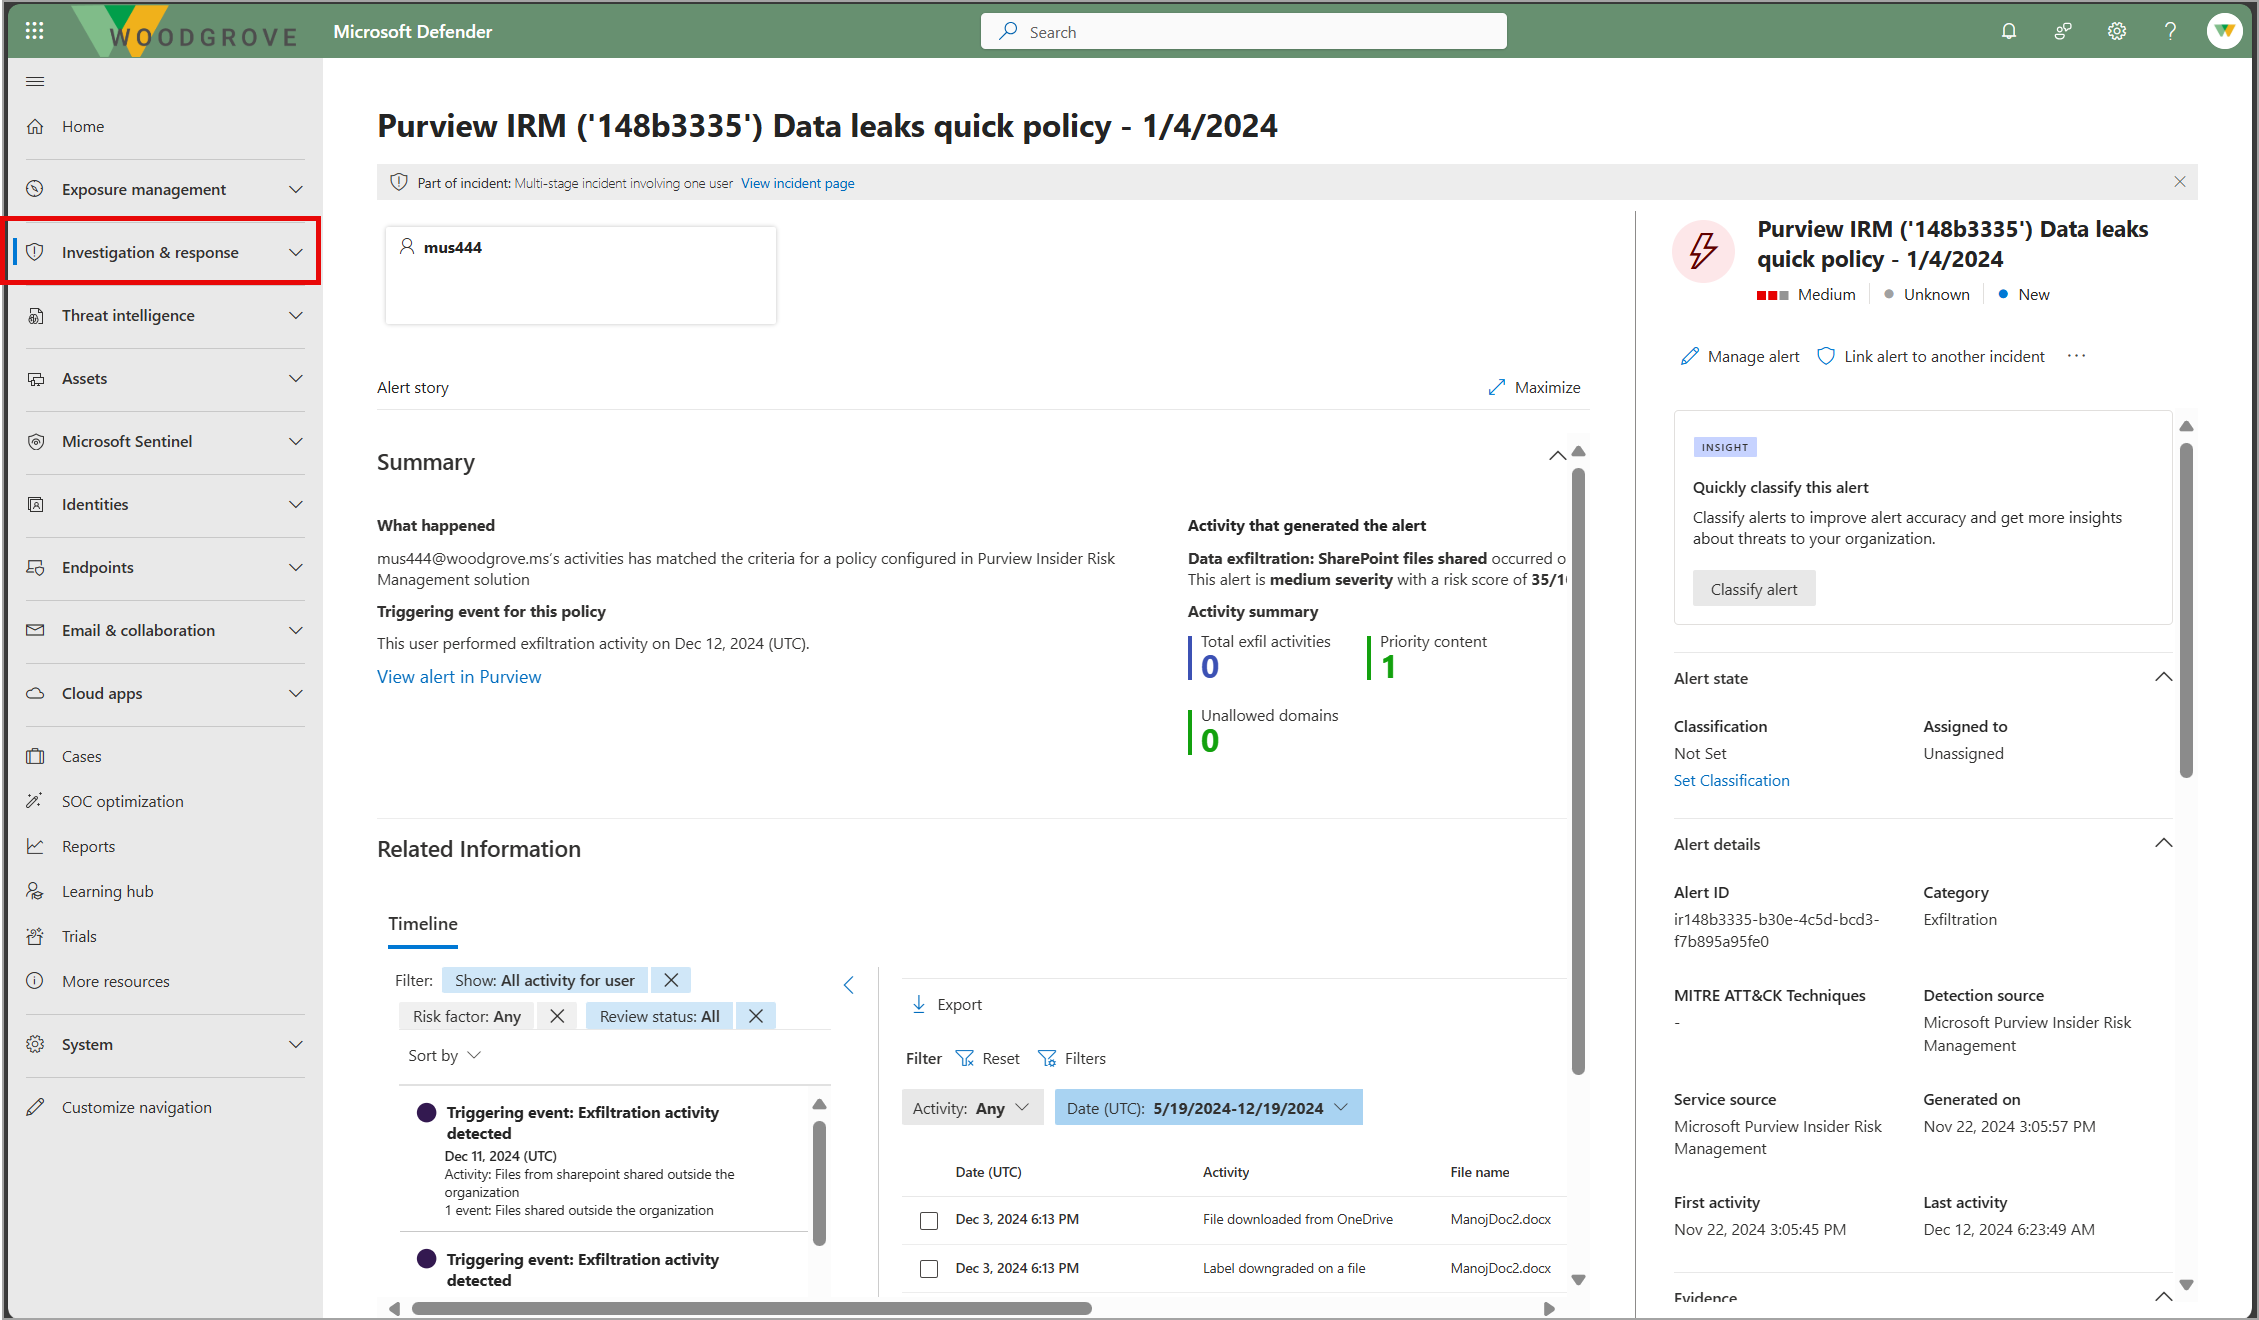
Task: Click the Classify alert button
Action: click(x=1753, y=589)
